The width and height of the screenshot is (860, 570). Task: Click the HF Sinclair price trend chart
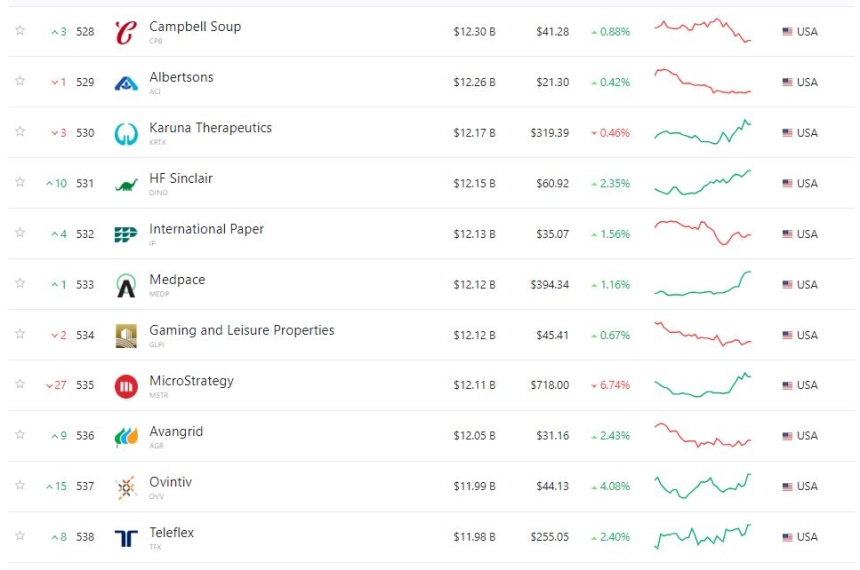703,183
